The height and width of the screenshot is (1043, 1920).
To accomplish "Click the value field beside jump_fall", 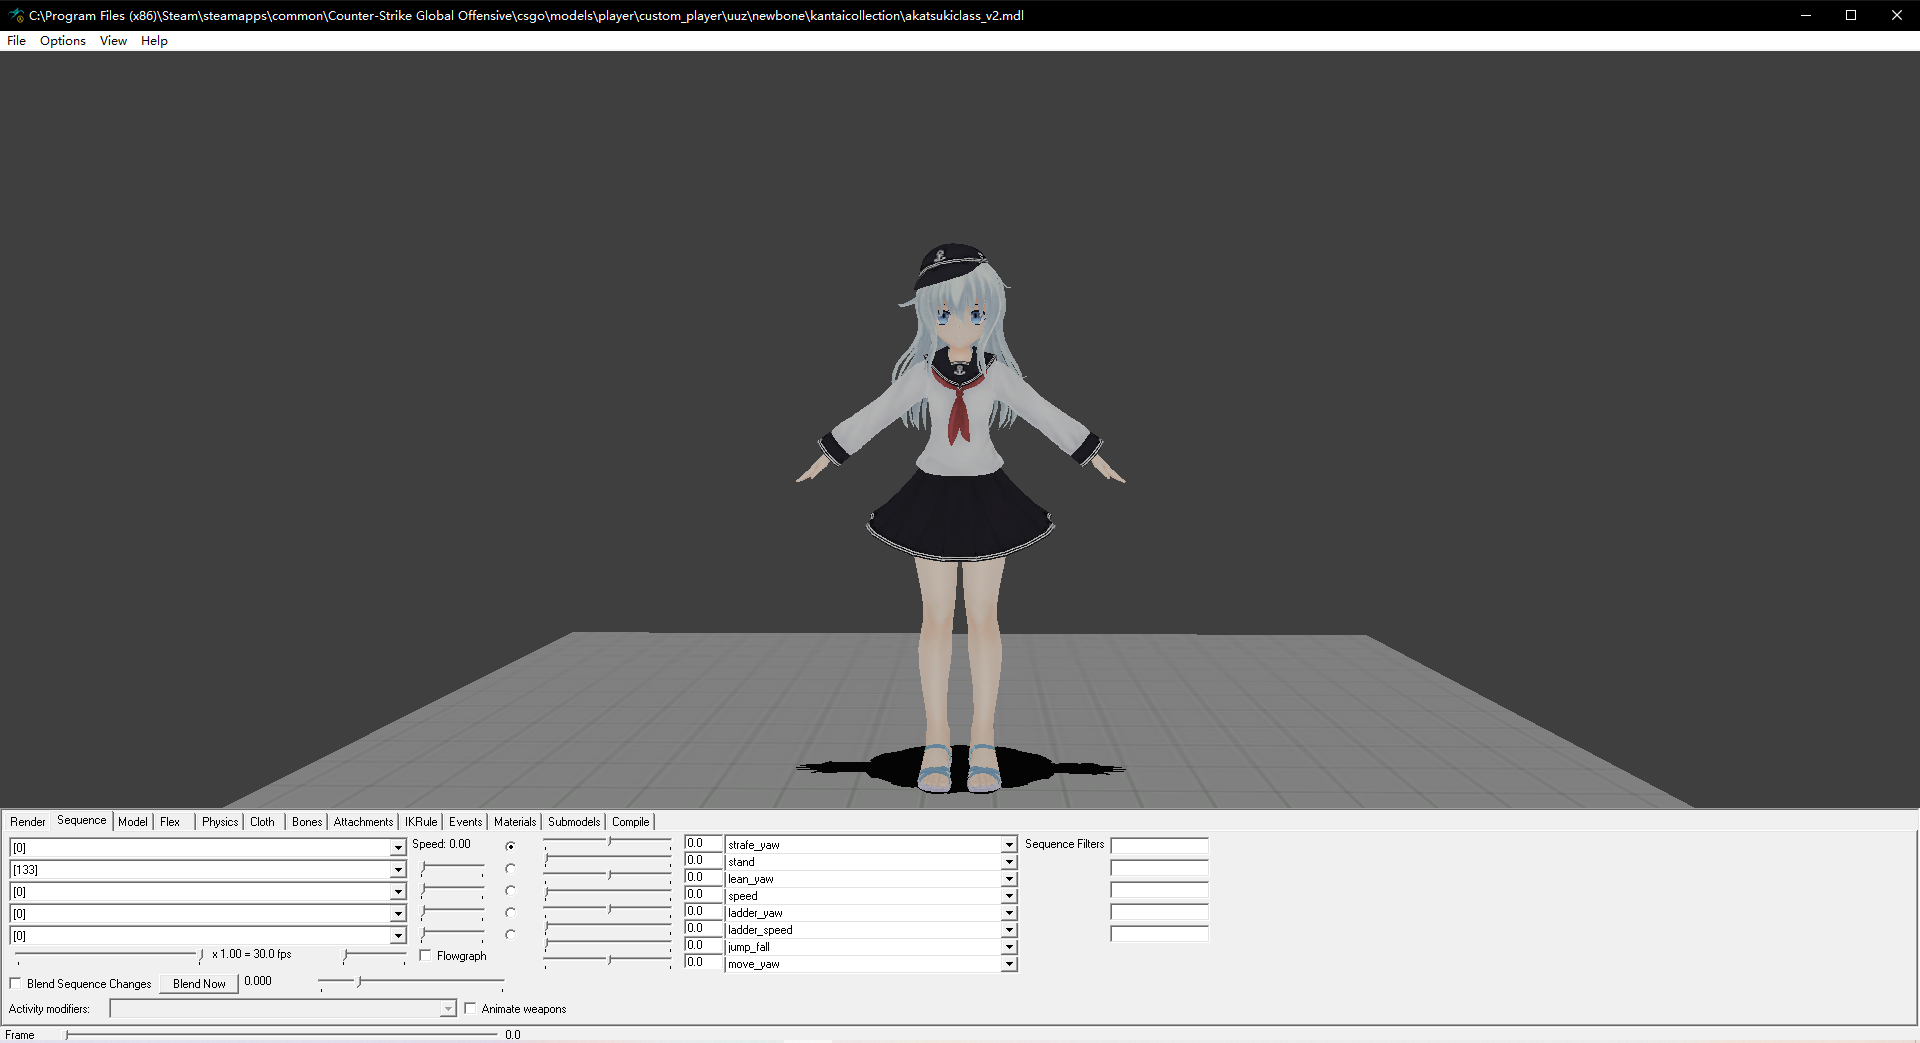I will [703, 946].
